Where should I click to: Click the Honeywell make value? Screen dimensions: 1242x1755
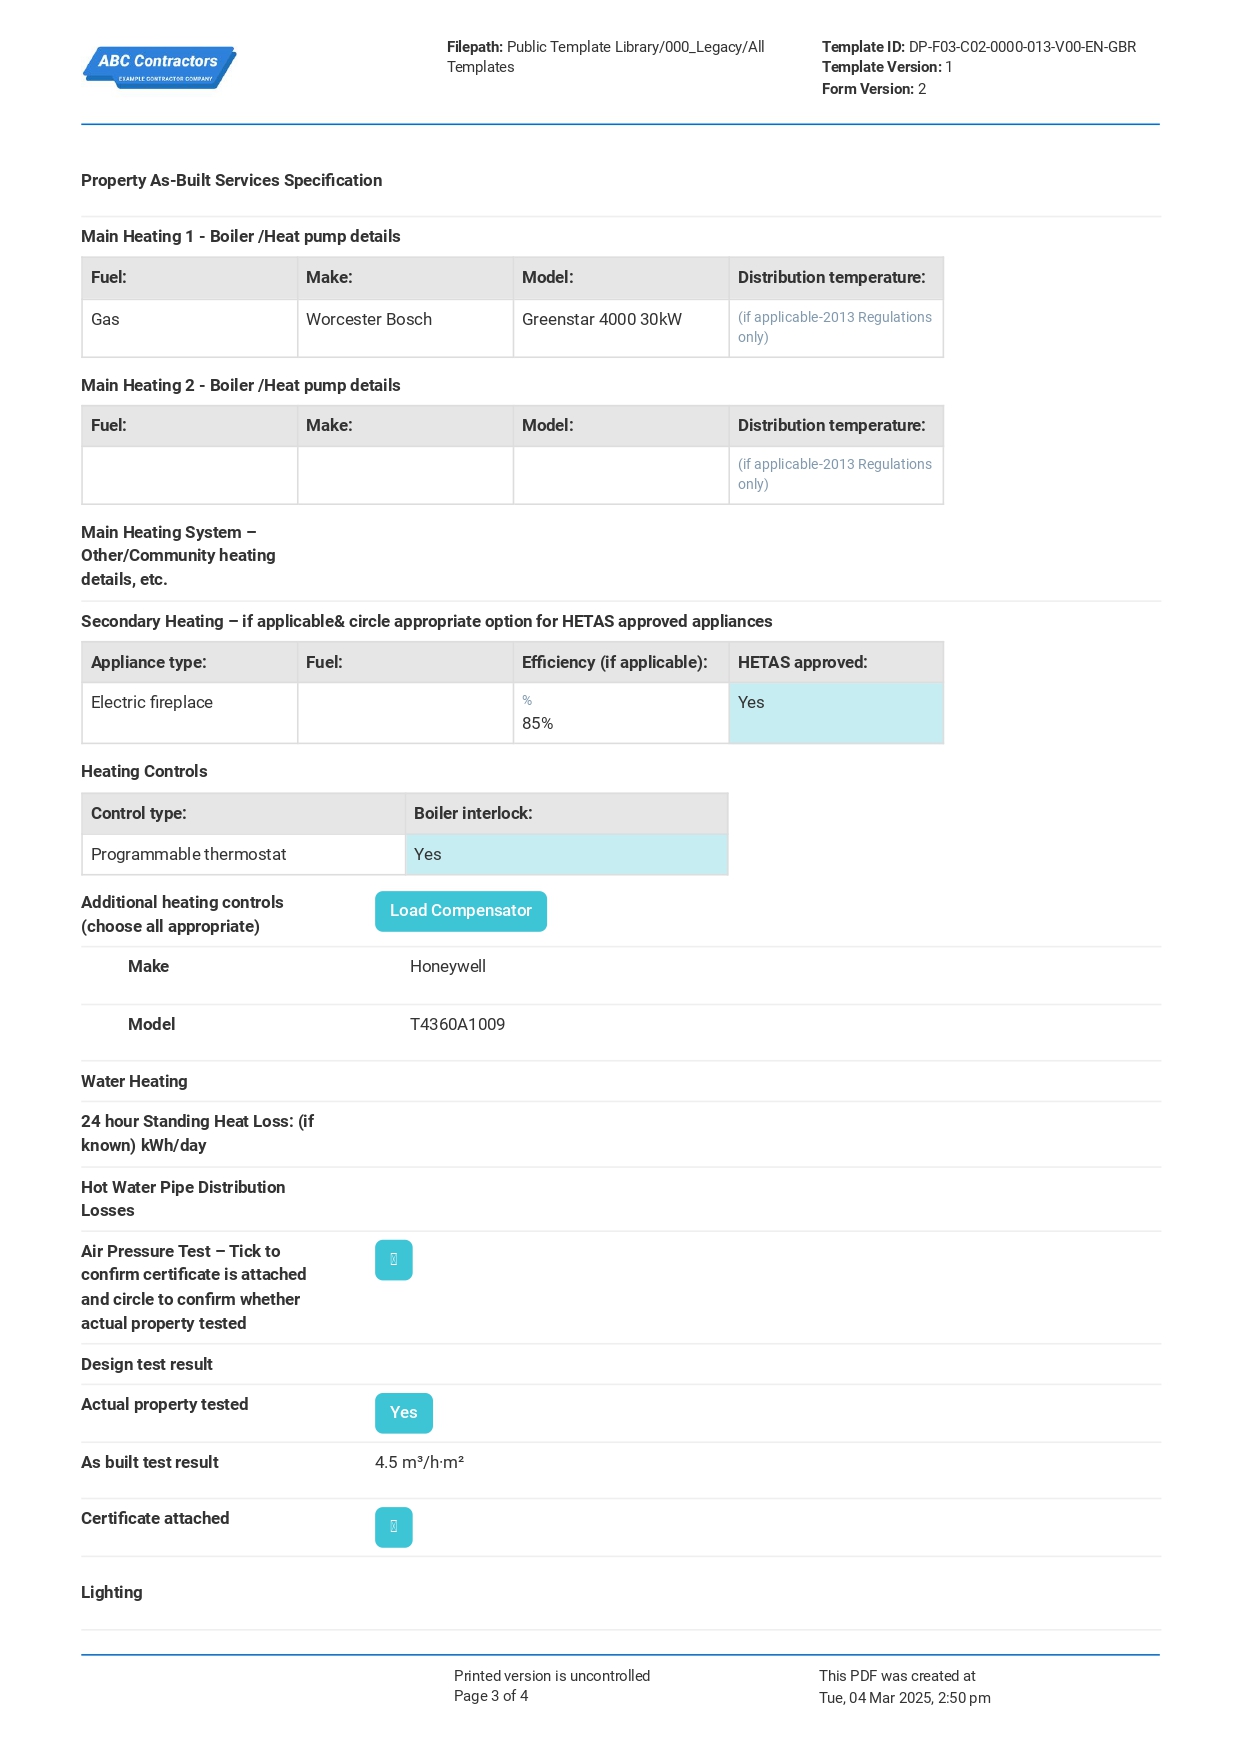coord(448,967)
